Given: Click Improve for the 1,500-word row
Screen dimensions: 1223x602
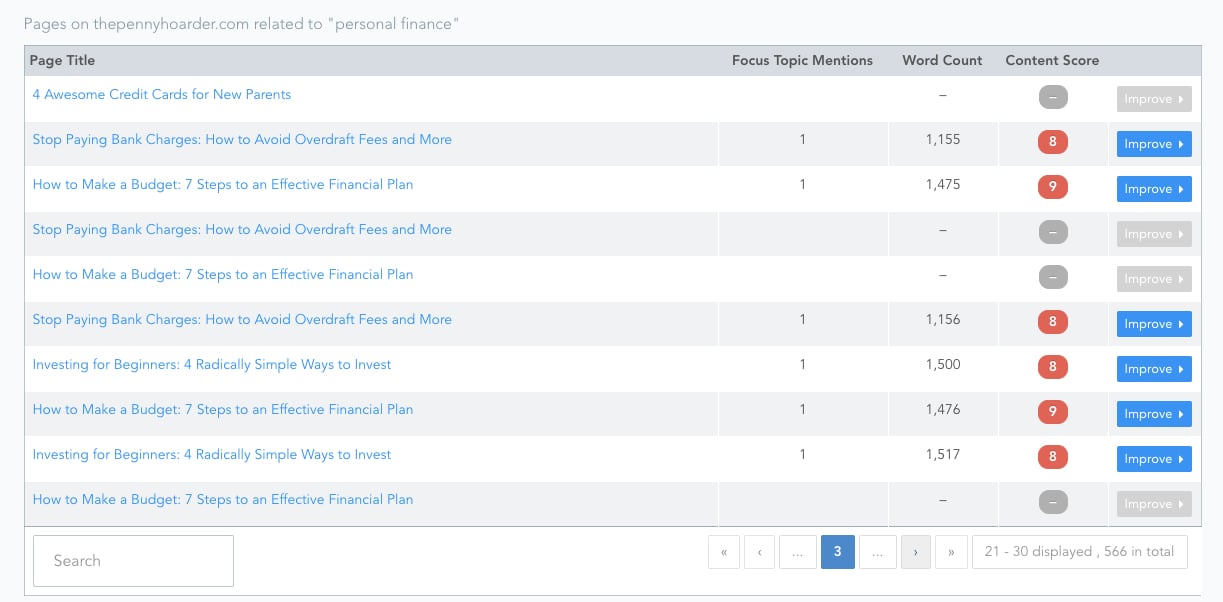Looking at the screenshot, I should tap(1154, 369).
